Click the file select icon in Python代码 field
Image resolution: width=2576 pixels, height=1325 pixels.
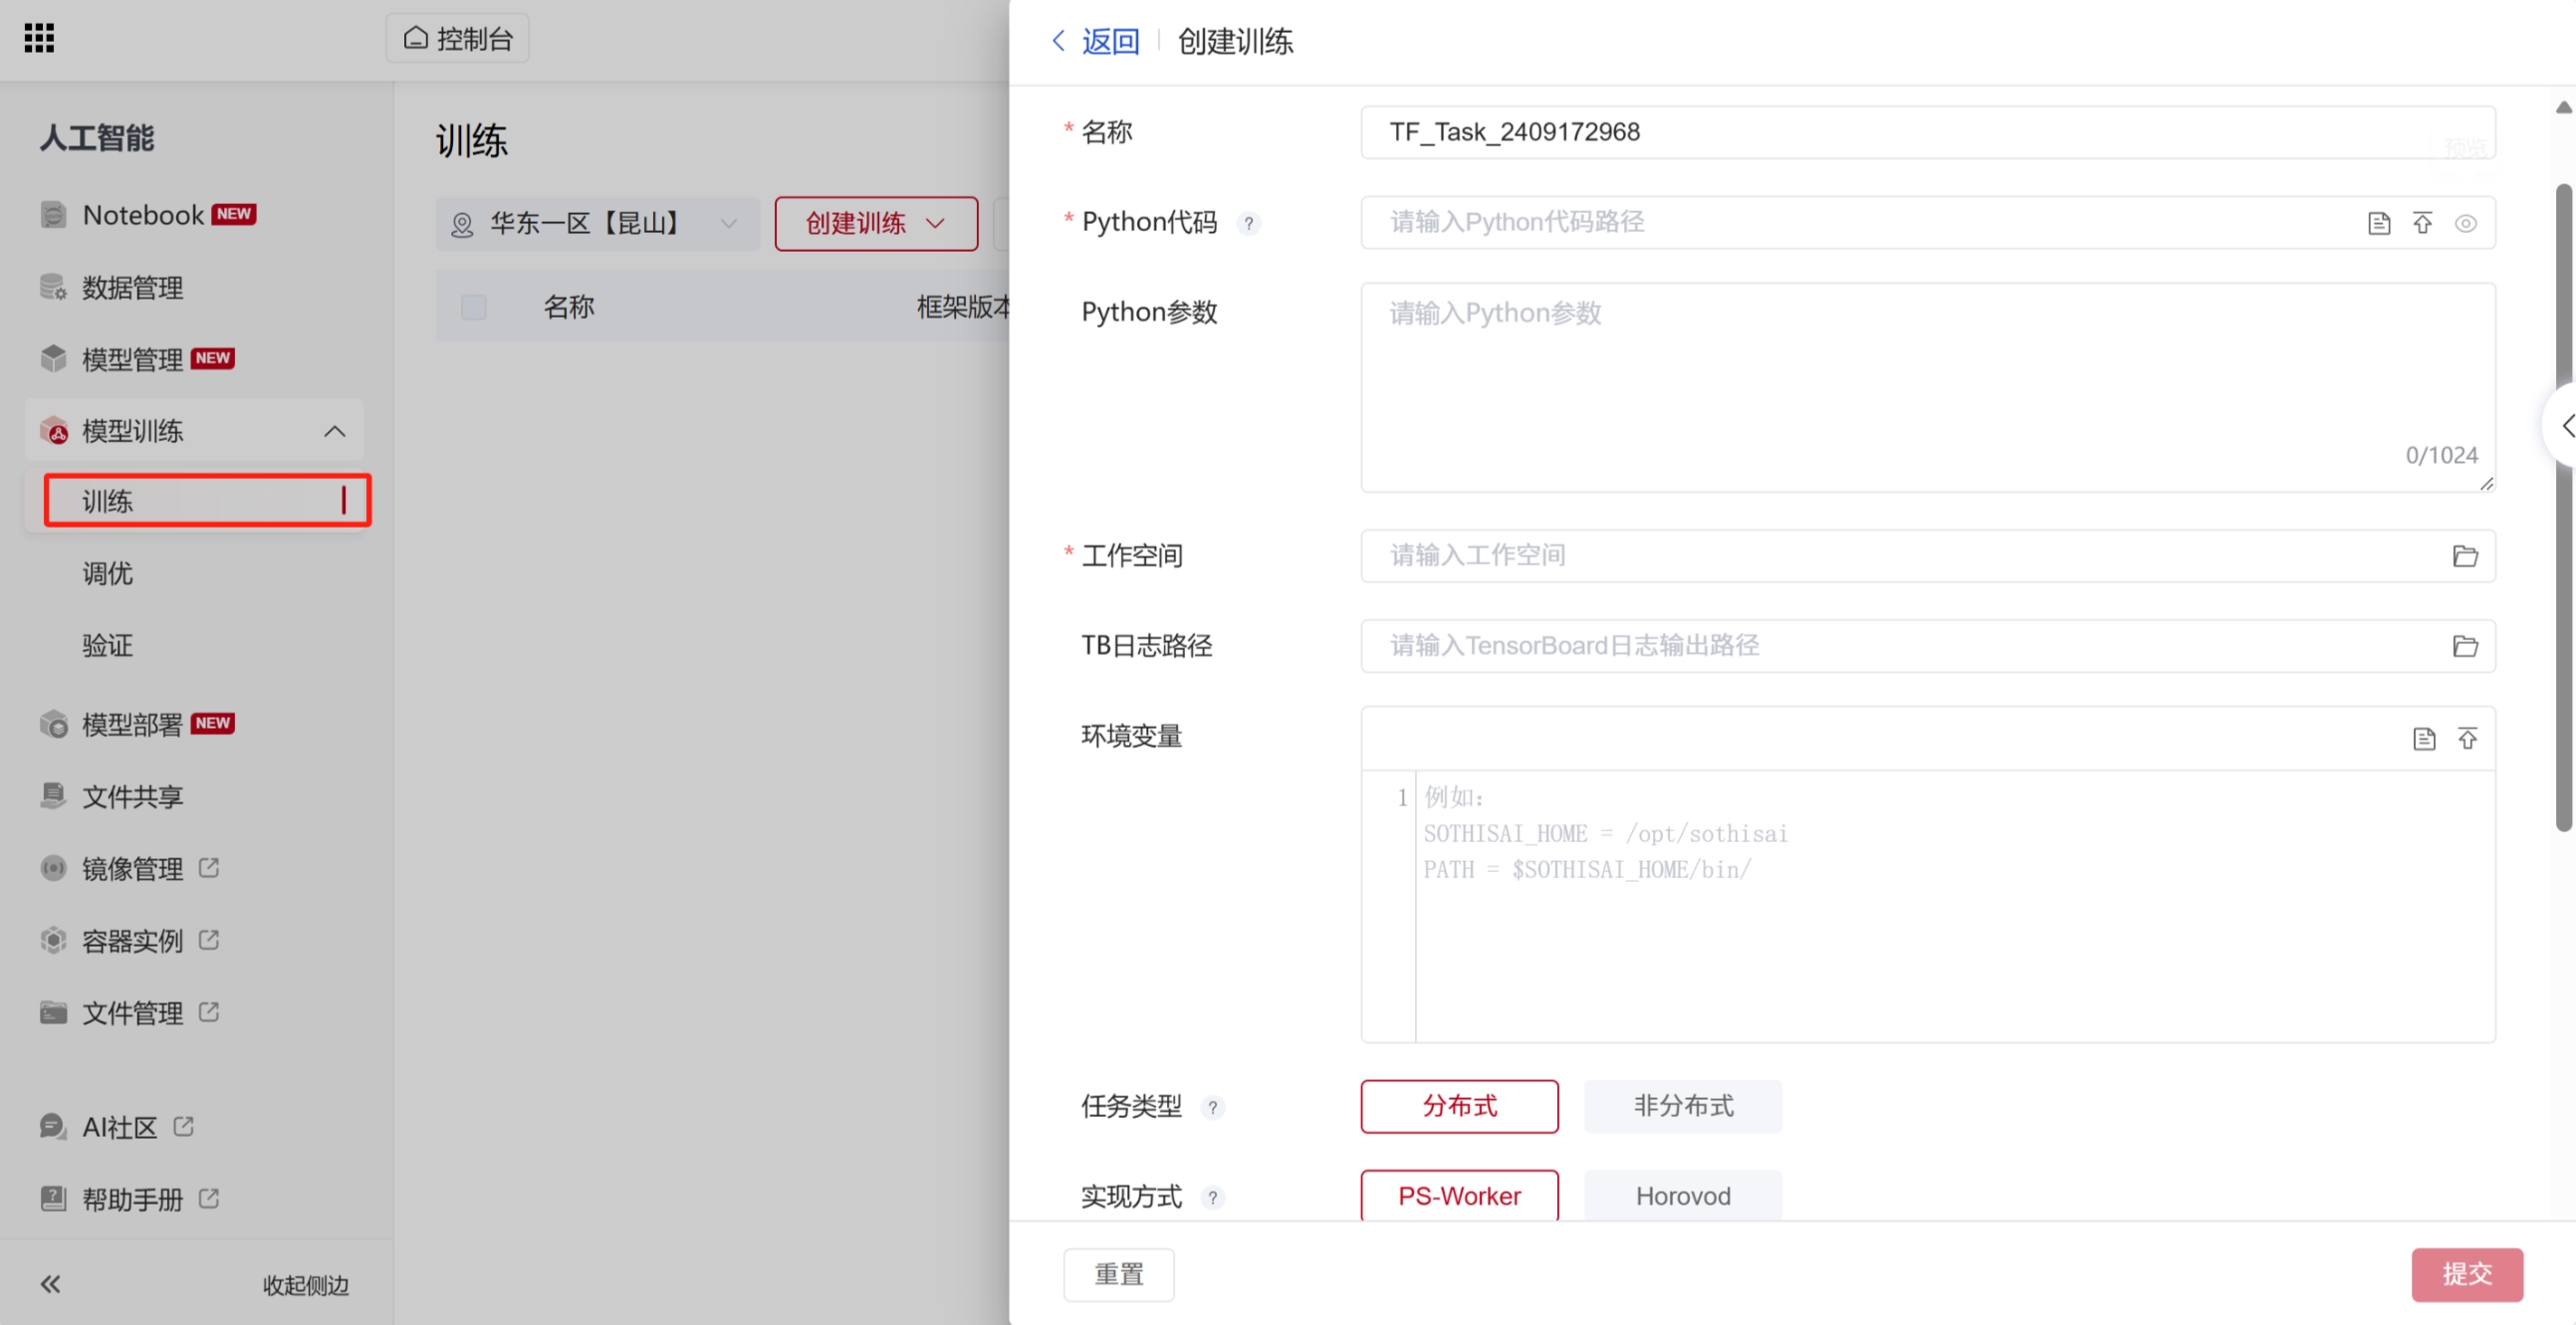pyautogui.click(x=2379, y=223)
